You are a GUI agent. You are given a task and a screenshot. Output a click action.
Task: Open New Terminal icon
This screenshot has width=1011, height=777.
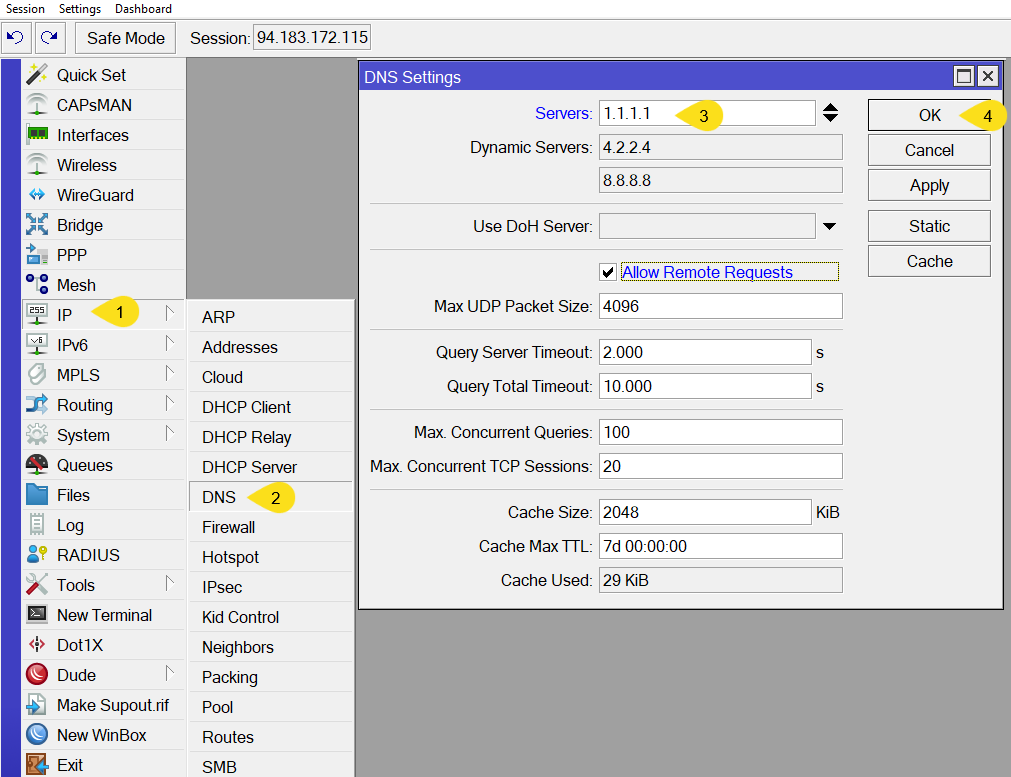[x=37, y=615]
